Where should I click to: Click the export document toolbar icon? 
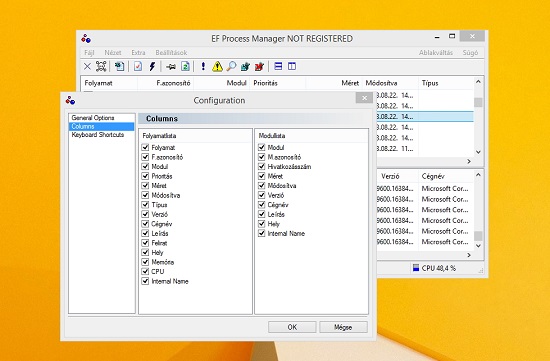[120, 66]
